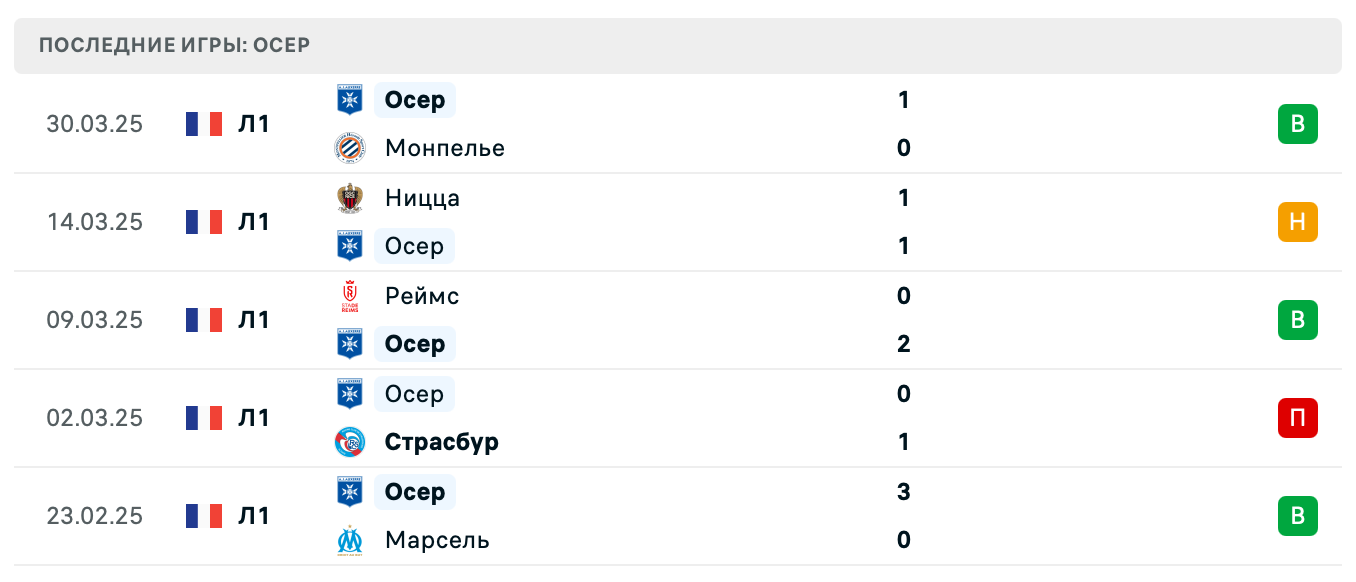This screenshot has width=1356, height=582.
Task: Click the Strasbourg club crest icon
Action: pyautogui.click(x=350, y=442)
